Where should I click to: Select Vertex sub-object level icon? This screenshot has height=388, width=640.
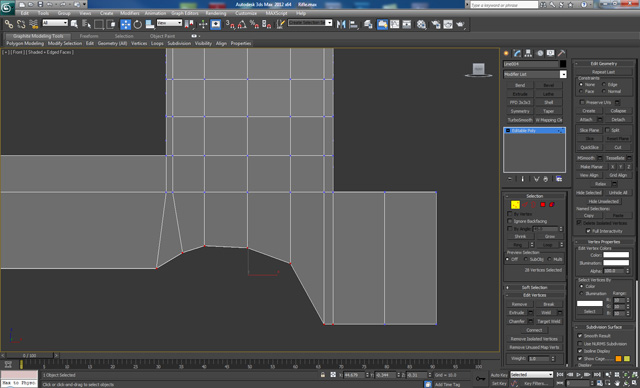pyautogui.click(x=515, y=205)
